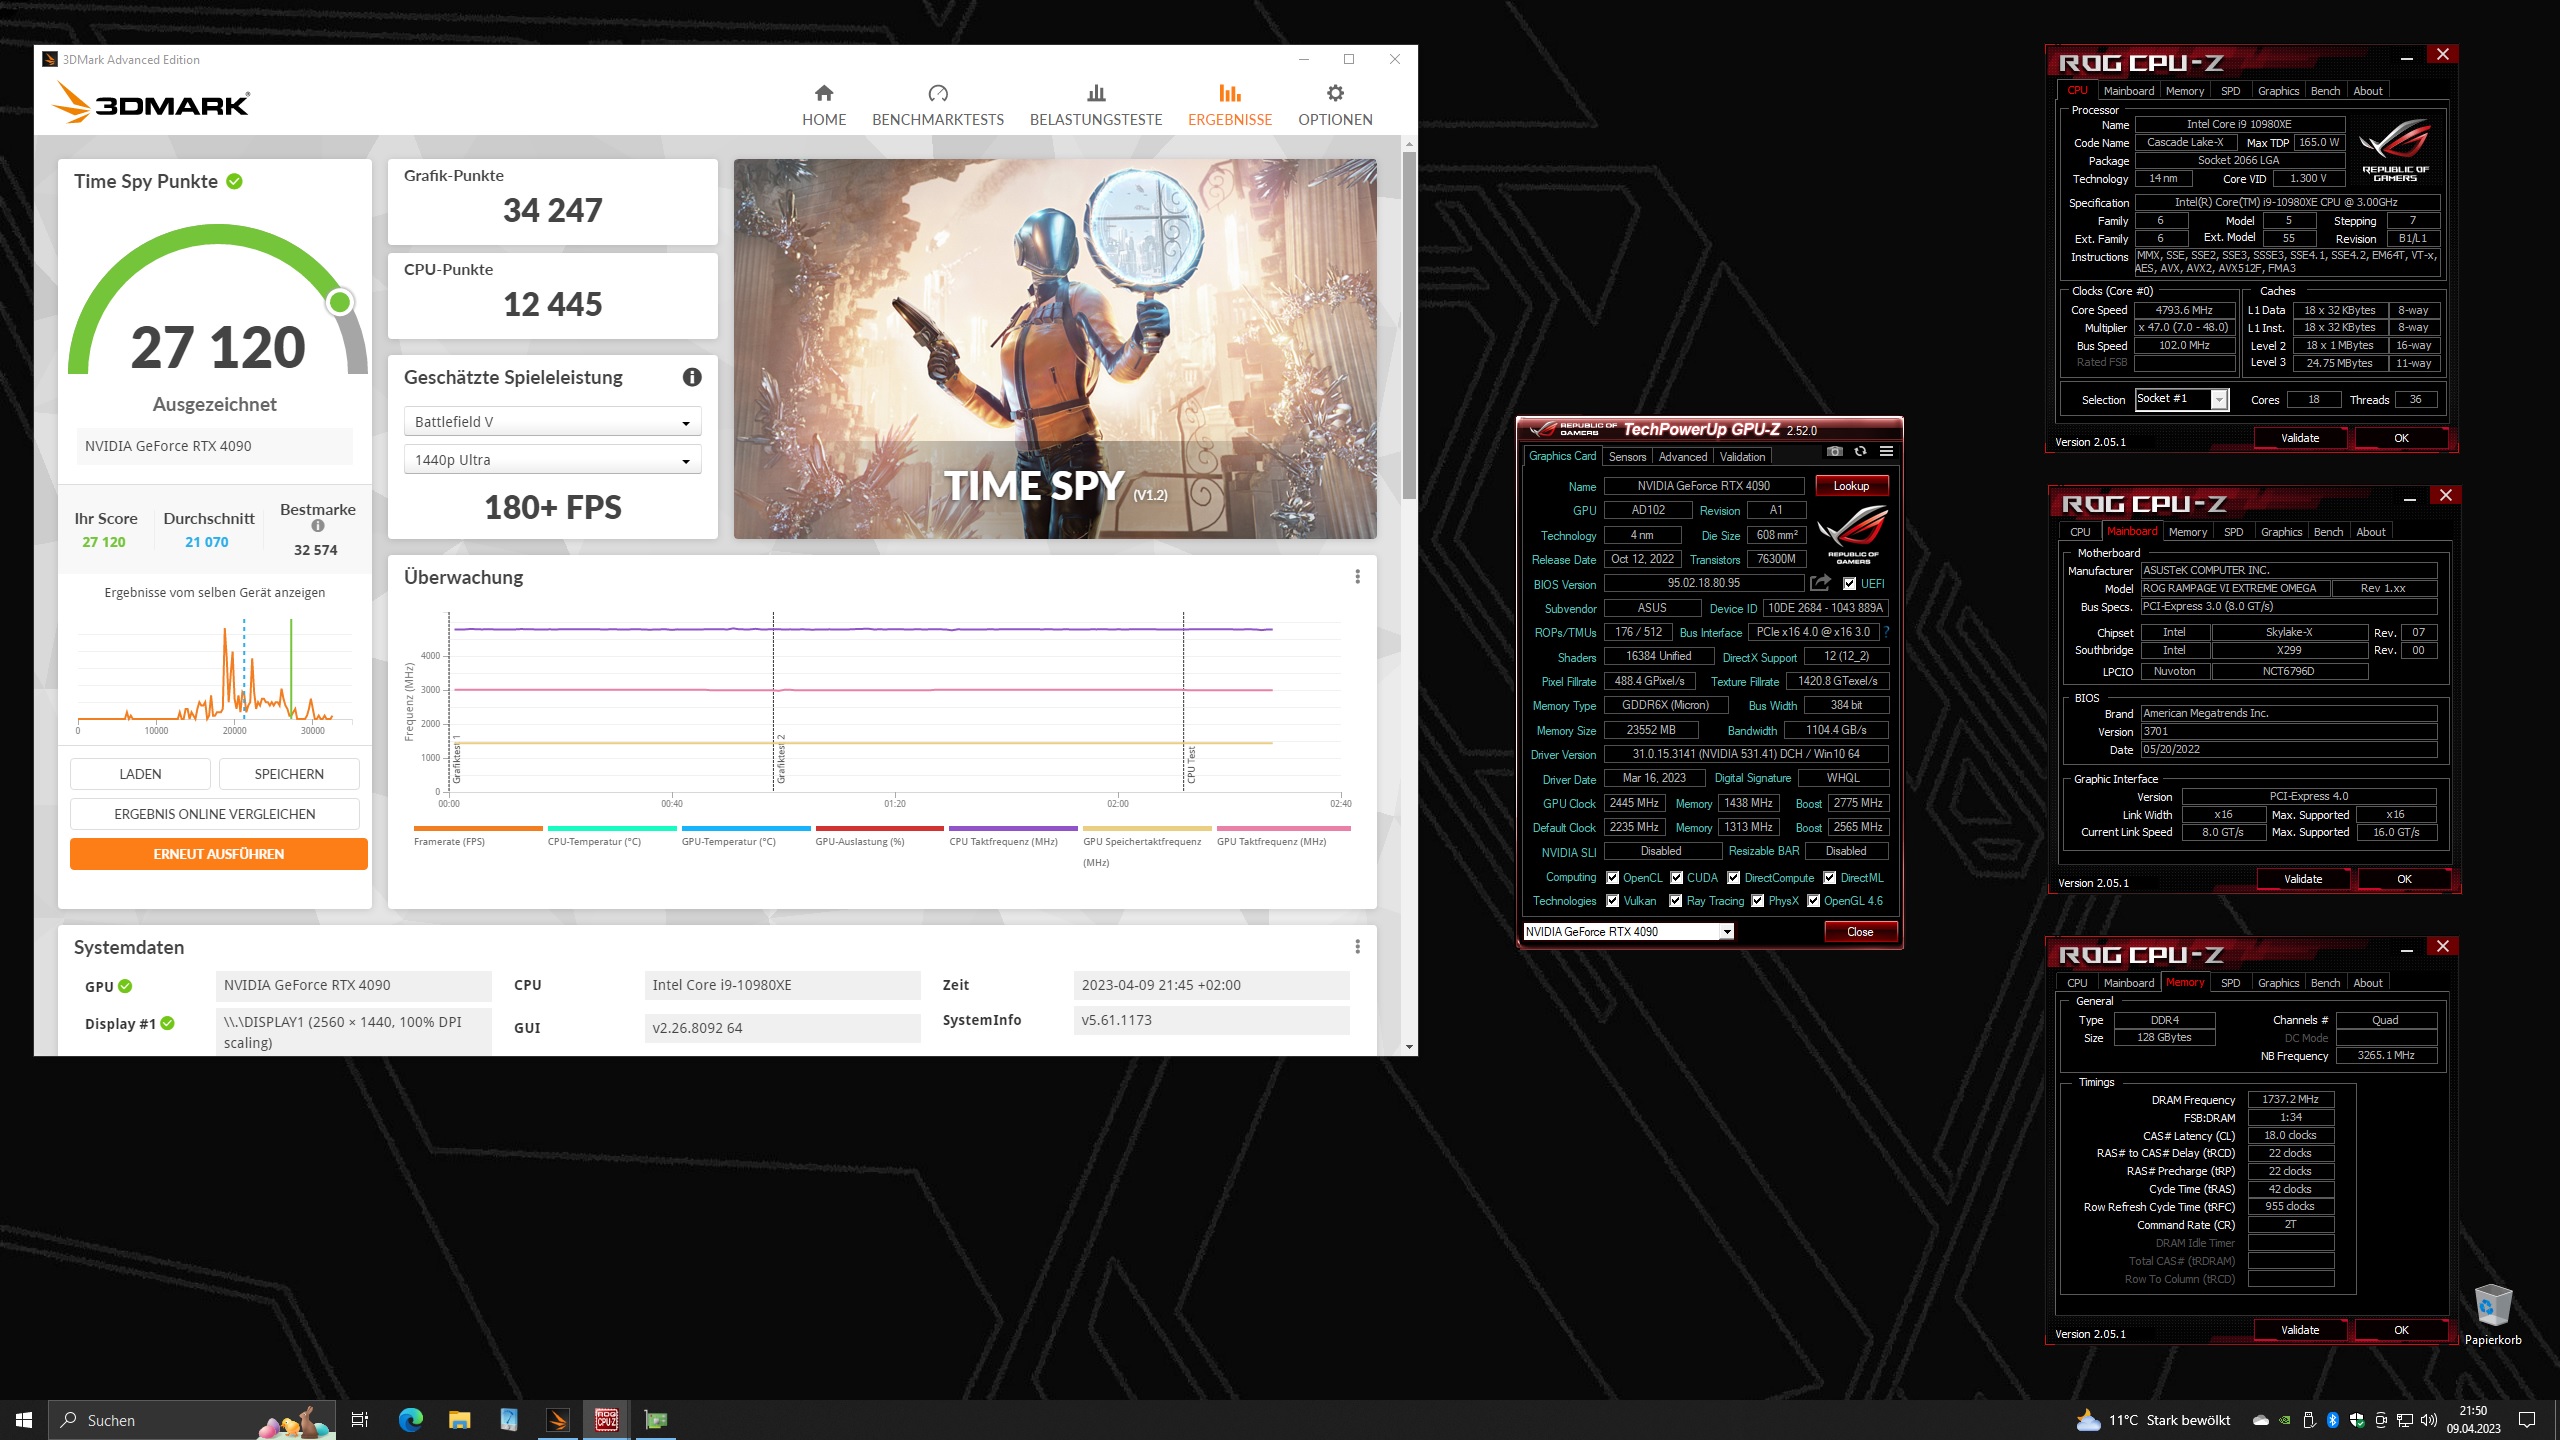Open the GPU selection dropdown in GPU-Z
This screenshot has width=2560, height=1440.
point(1627,932)
